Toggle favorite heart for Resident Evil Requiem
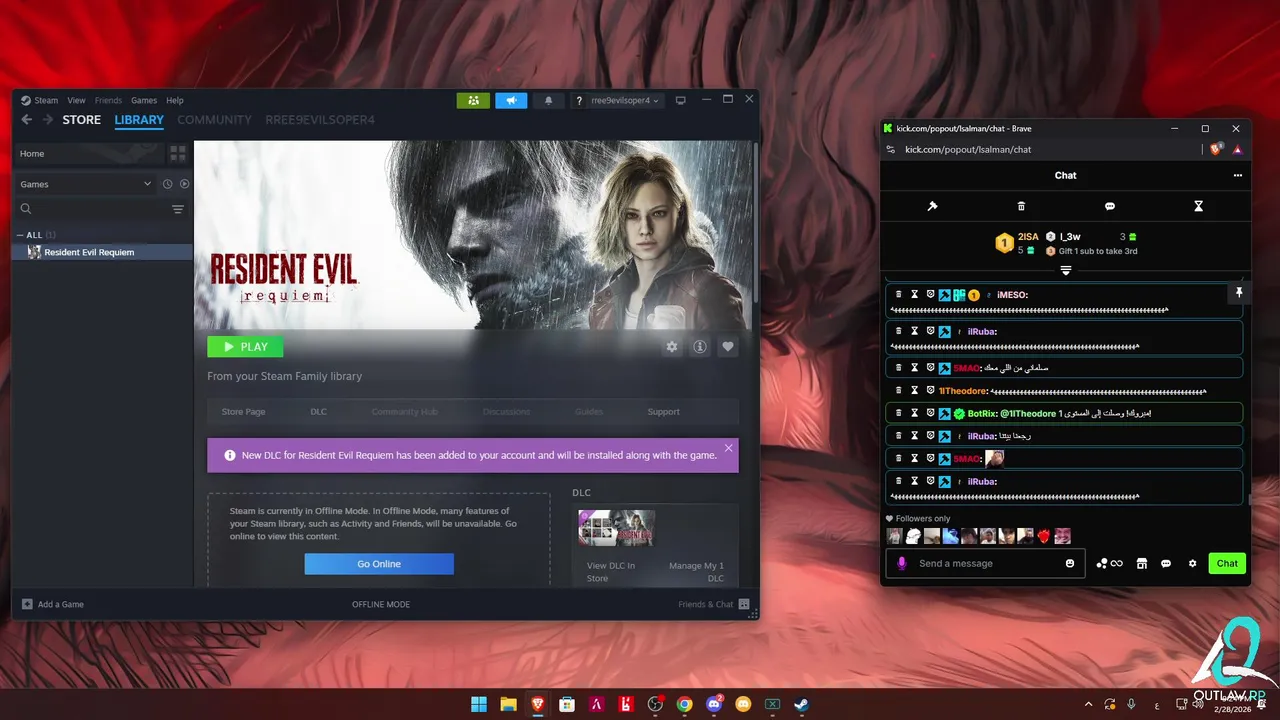The image size is (1280, 720). (x=728, y=347)
